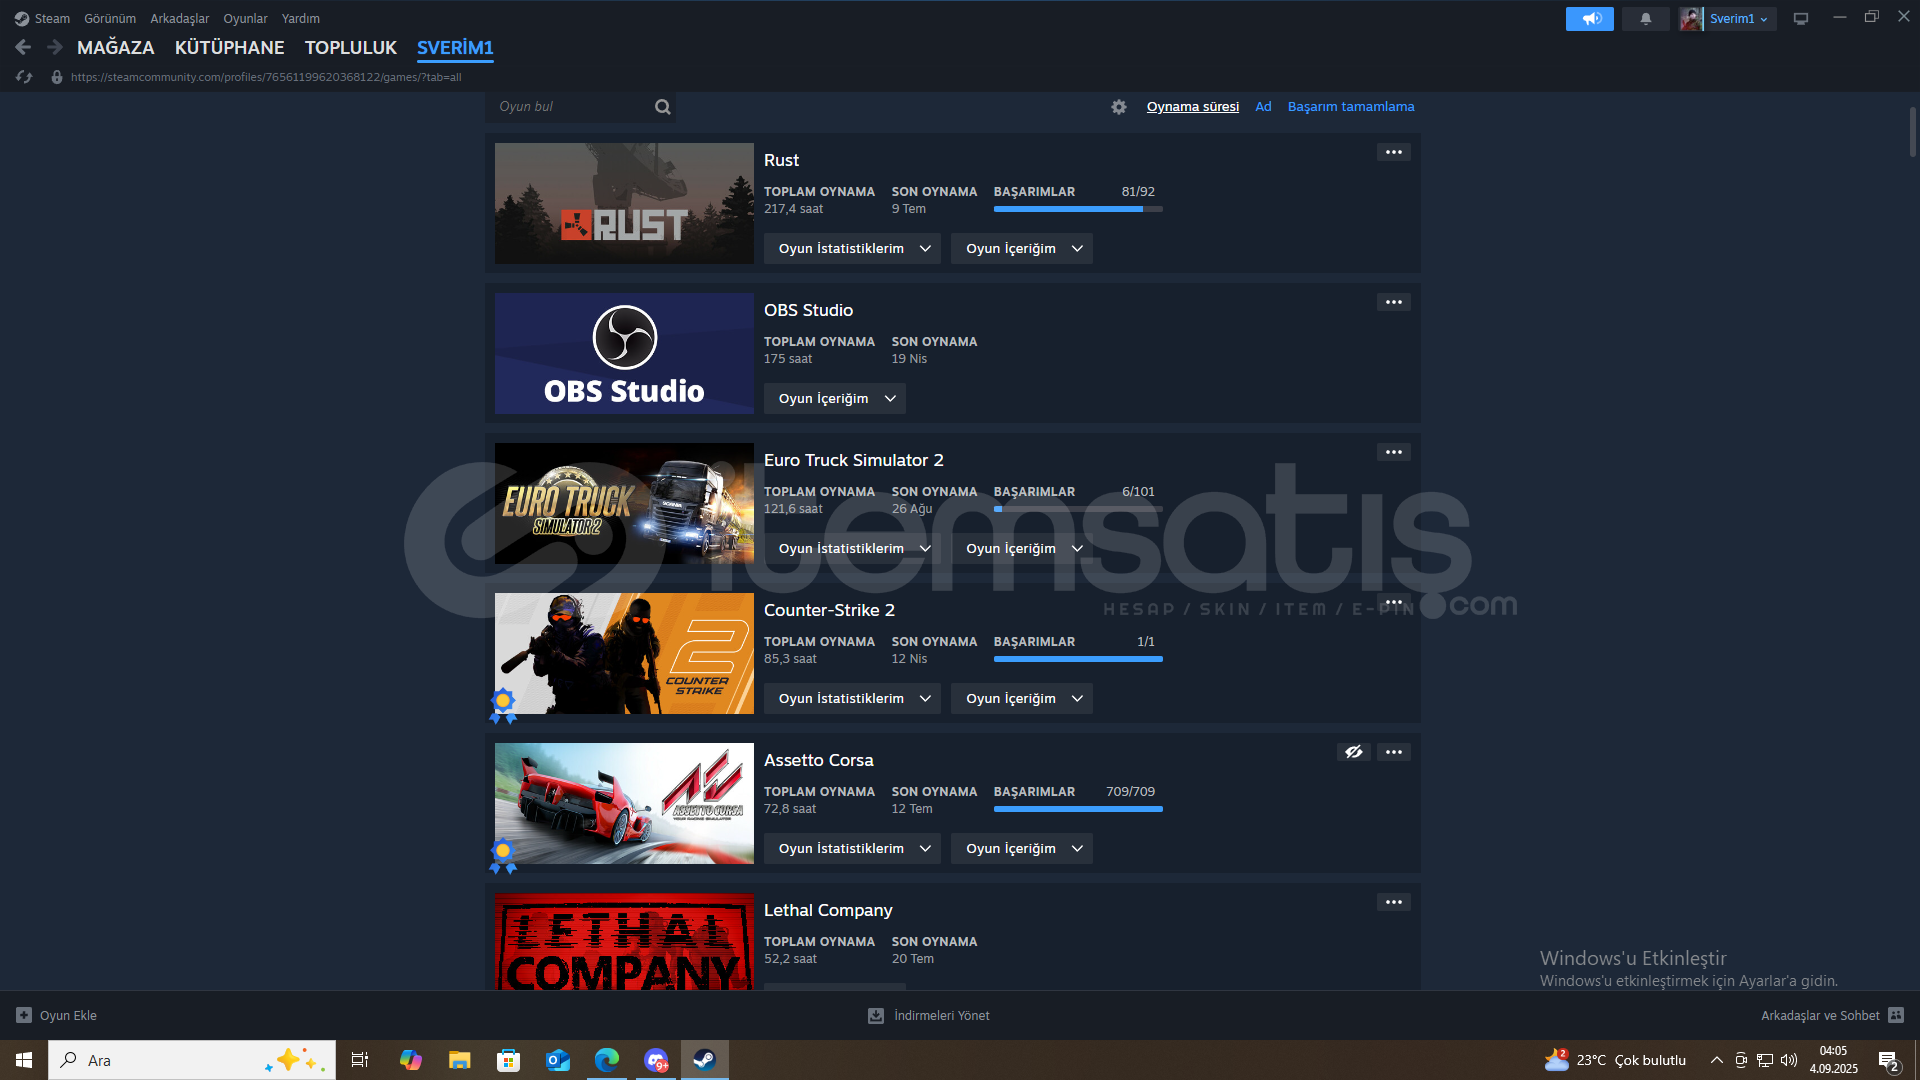Viewport: 1920px width, 1080px height.
Task: Open the Rust game title link
Action: click(x=781, y=160)
